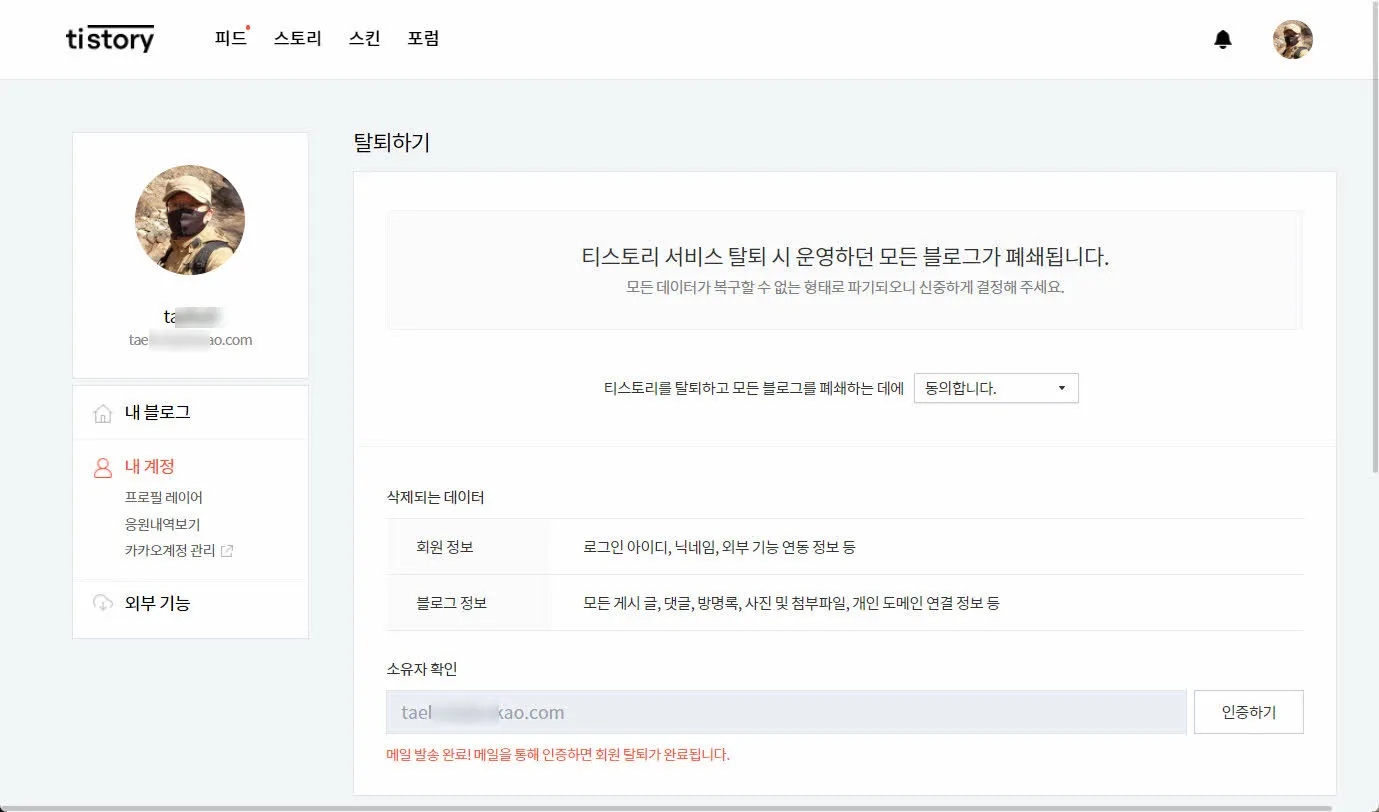The width and height of the screenshot is (1379, 812).
Task: Open 응원내역보기 page
Action: point(163,524)
